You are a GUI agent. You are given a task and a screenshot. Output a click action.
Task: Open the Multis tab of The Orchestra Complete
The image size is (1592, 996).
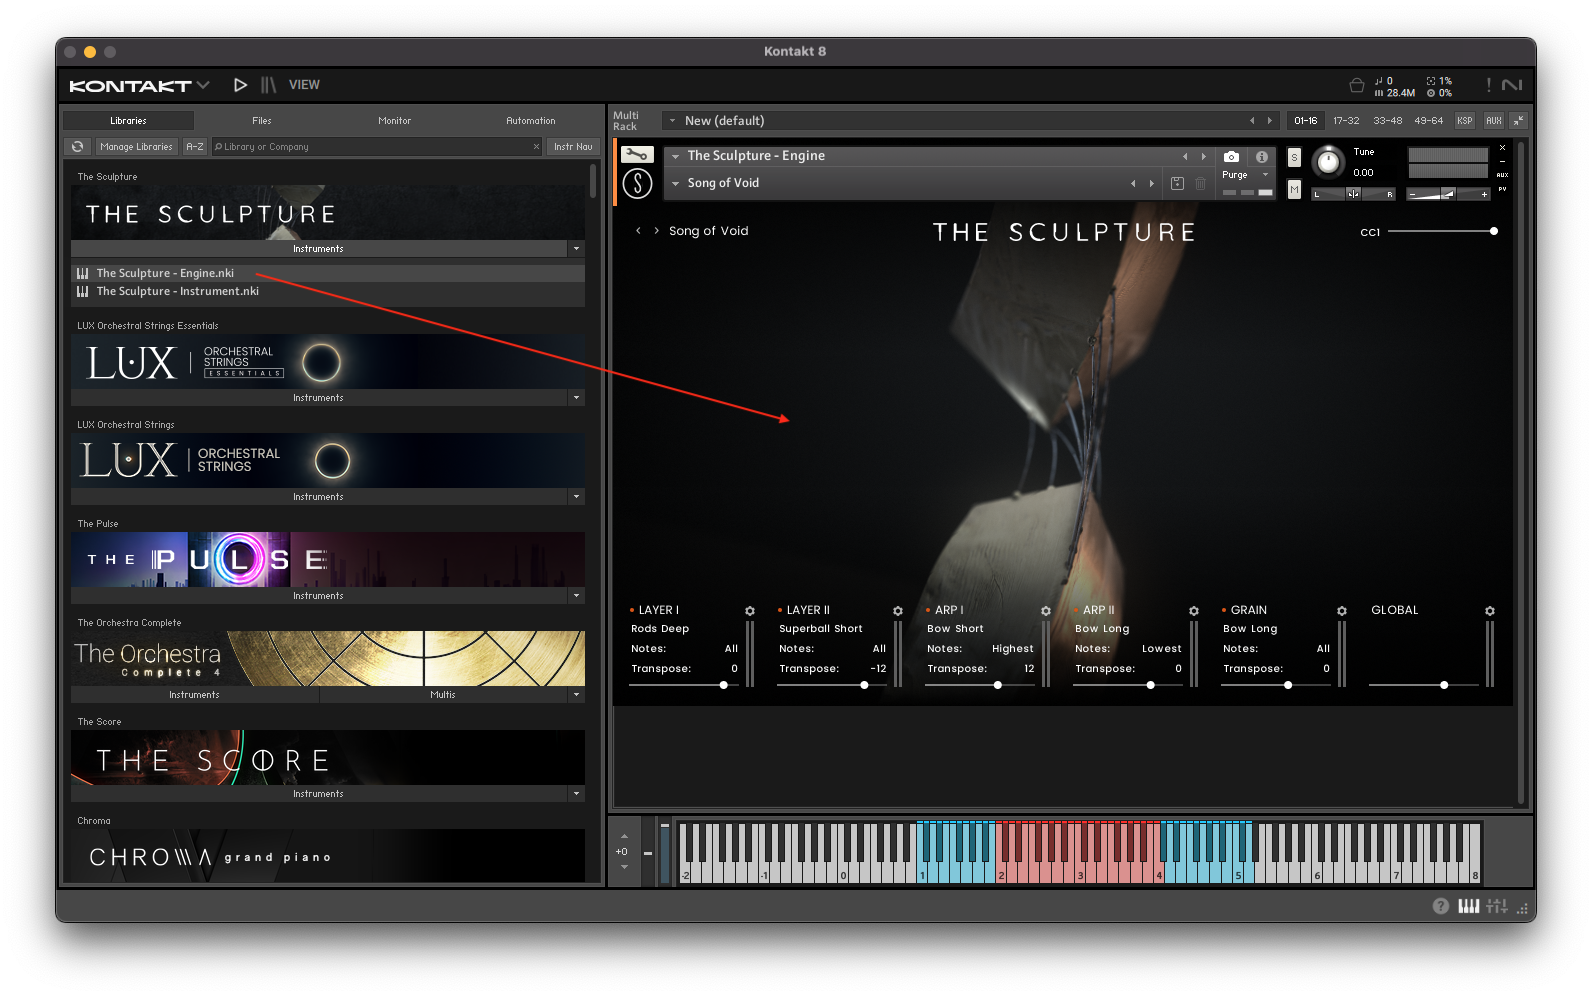point(443,694)
